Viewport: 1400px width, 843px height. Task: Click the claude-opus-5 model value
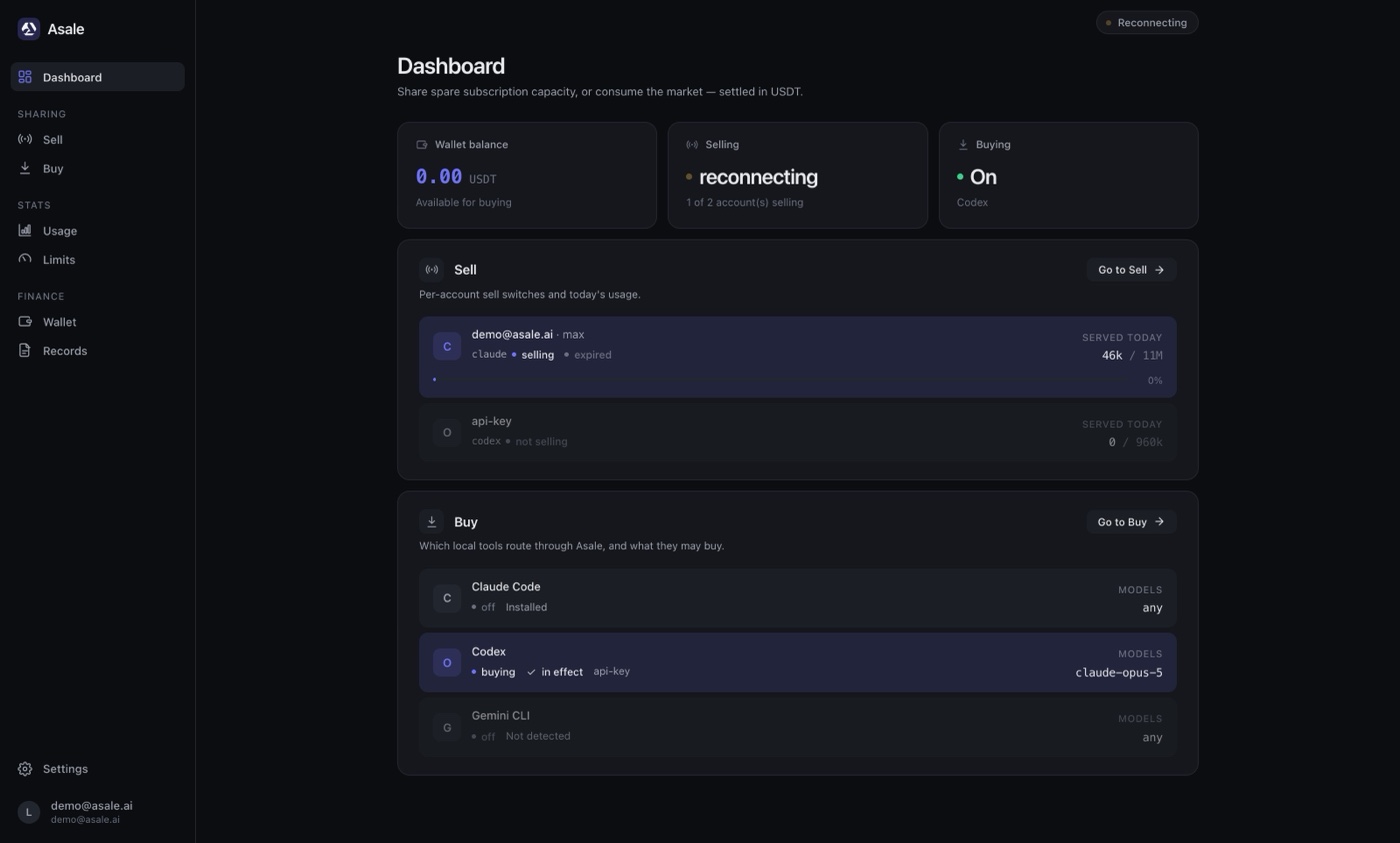1119,673
